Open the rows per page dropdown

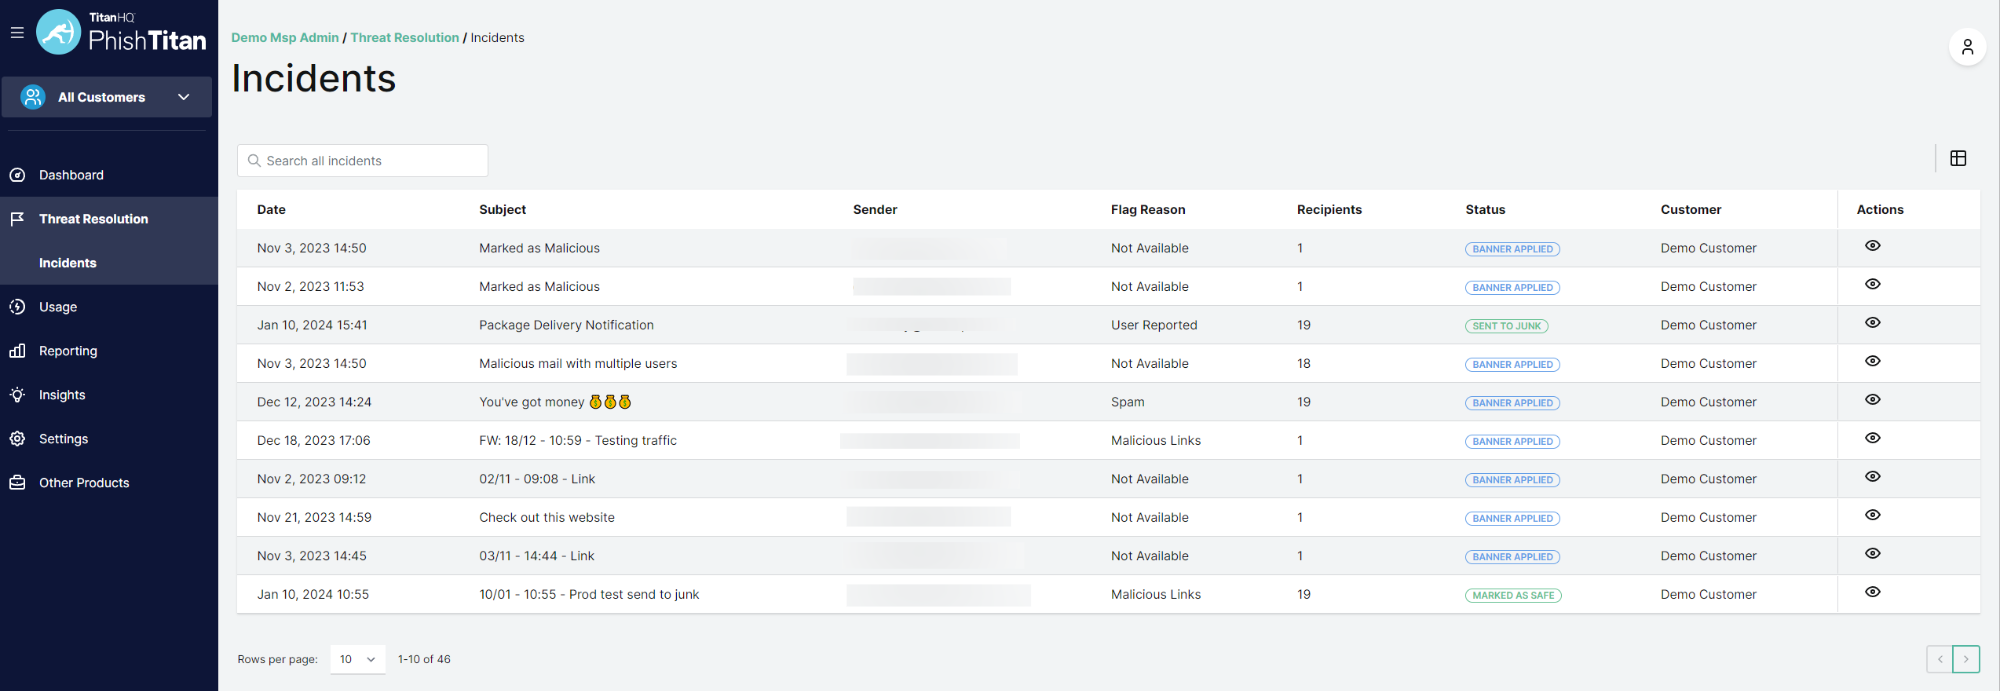click(358, 659)
